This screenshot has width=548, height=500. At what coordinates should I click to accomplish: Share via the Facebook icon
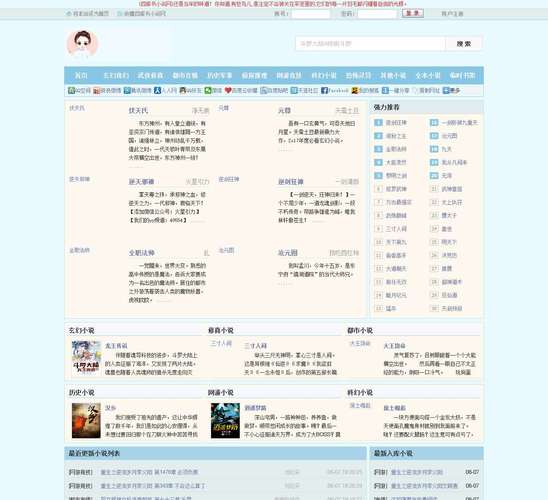point(324,90)
